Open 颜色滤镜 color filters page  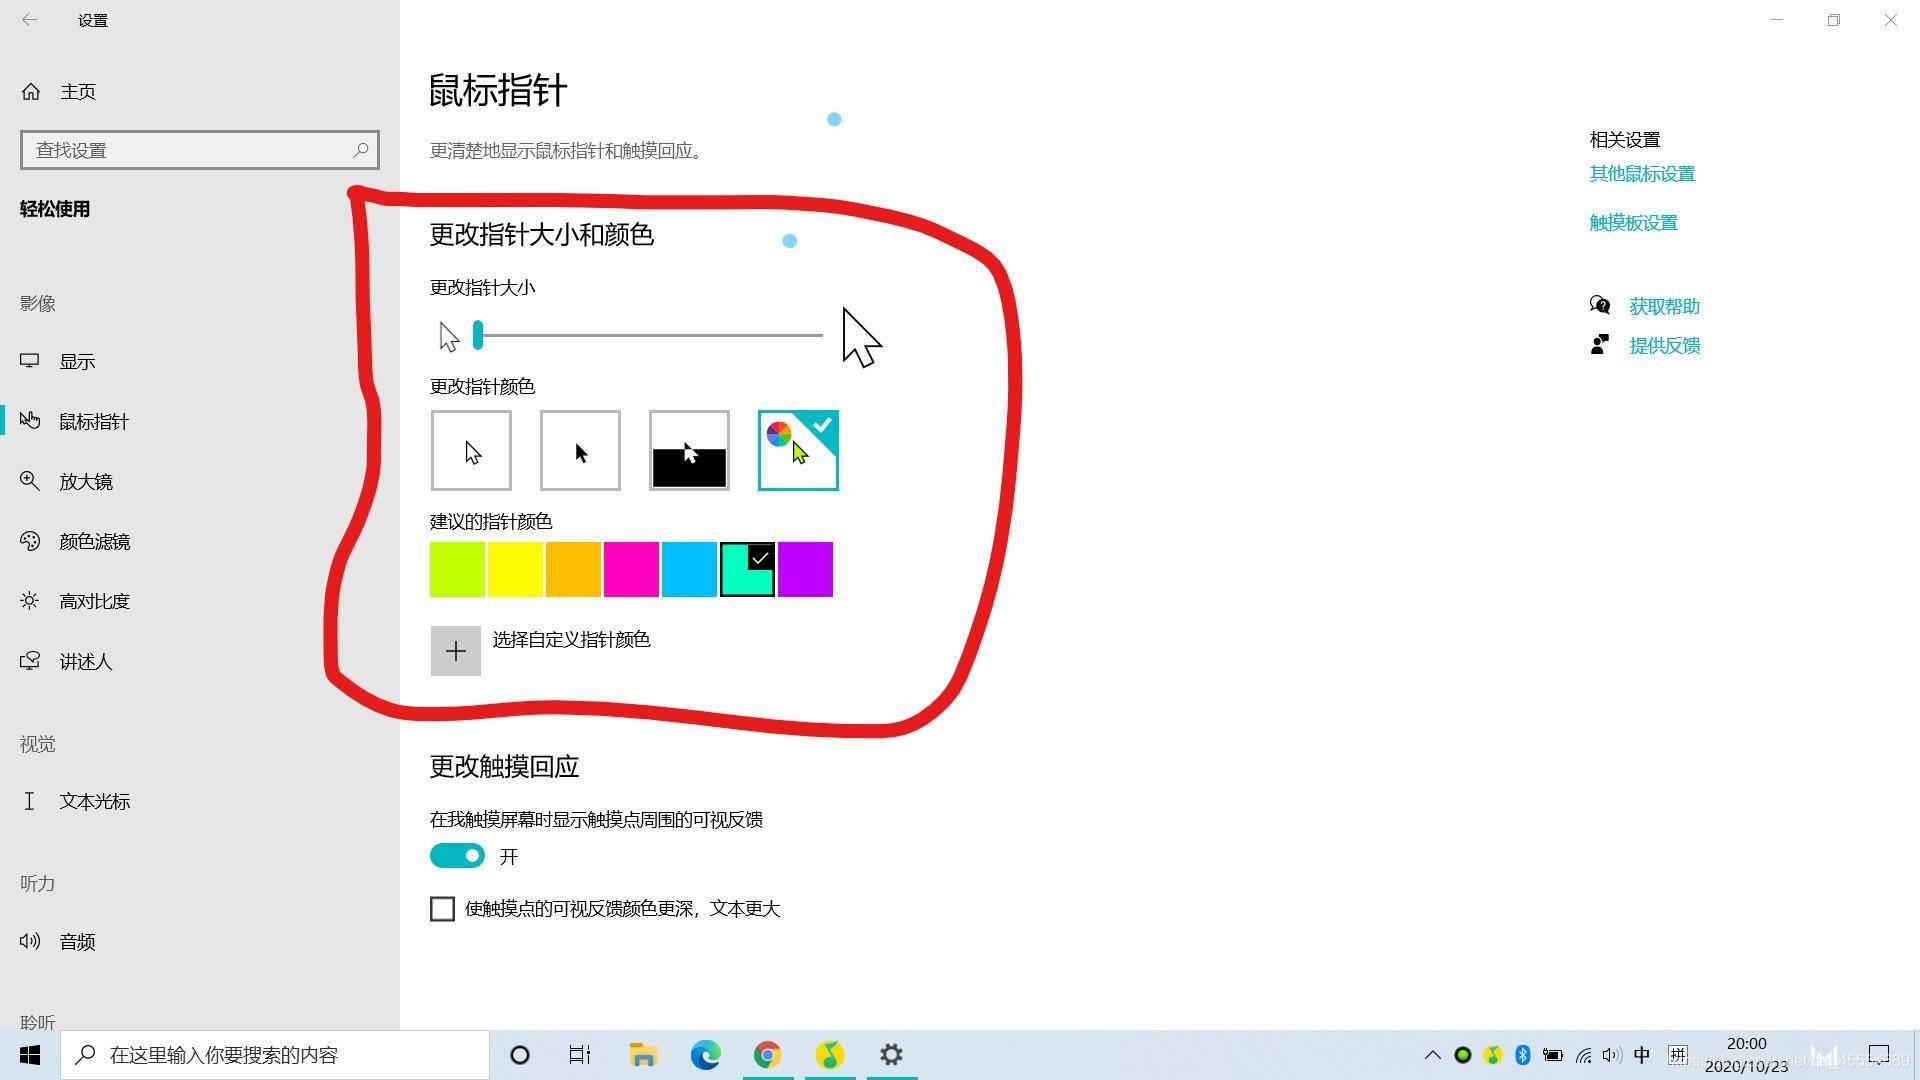pyautogui.click(x=75, y=541)
